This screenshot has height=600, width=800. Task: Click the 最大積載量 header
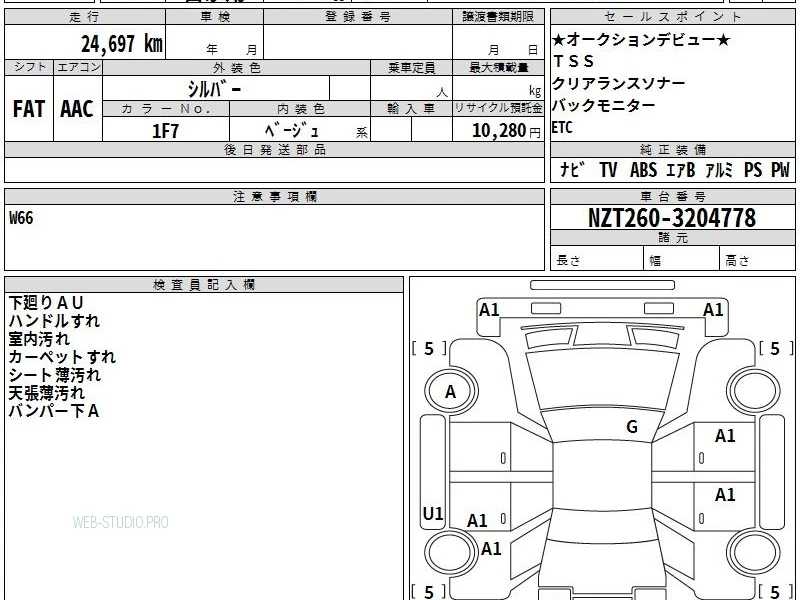[498, 67]
